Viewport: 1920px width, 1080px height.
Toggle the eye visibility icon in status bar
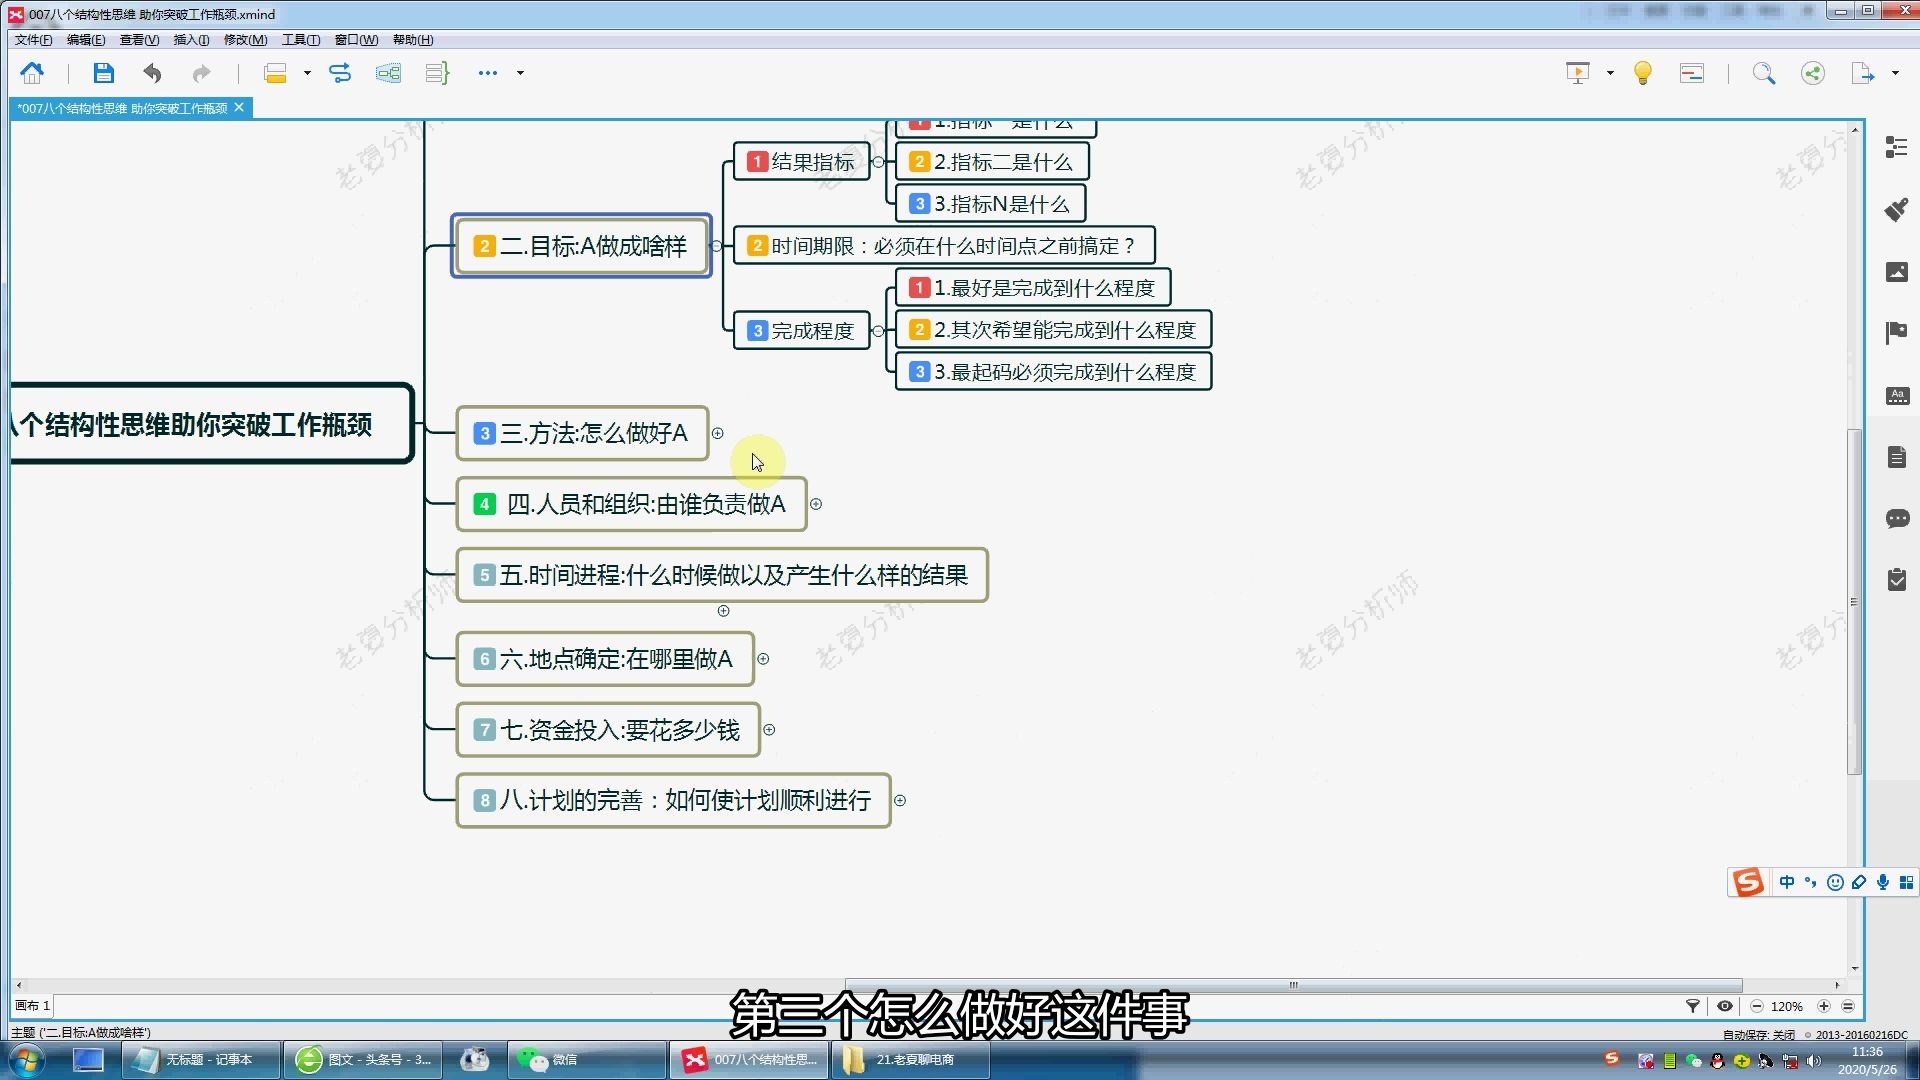[x=1725, y=1006]
